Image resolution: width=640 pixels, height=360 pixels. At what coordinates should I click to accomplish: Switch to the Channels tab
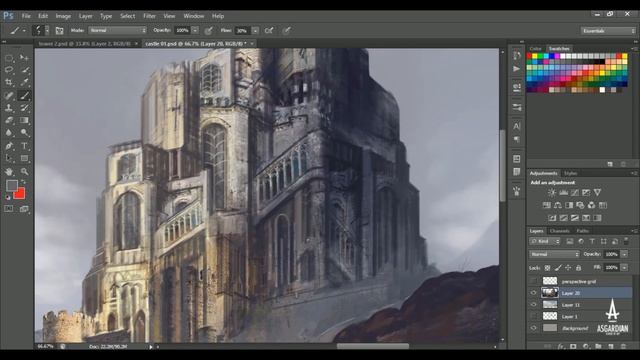click(x=560, y=231)
